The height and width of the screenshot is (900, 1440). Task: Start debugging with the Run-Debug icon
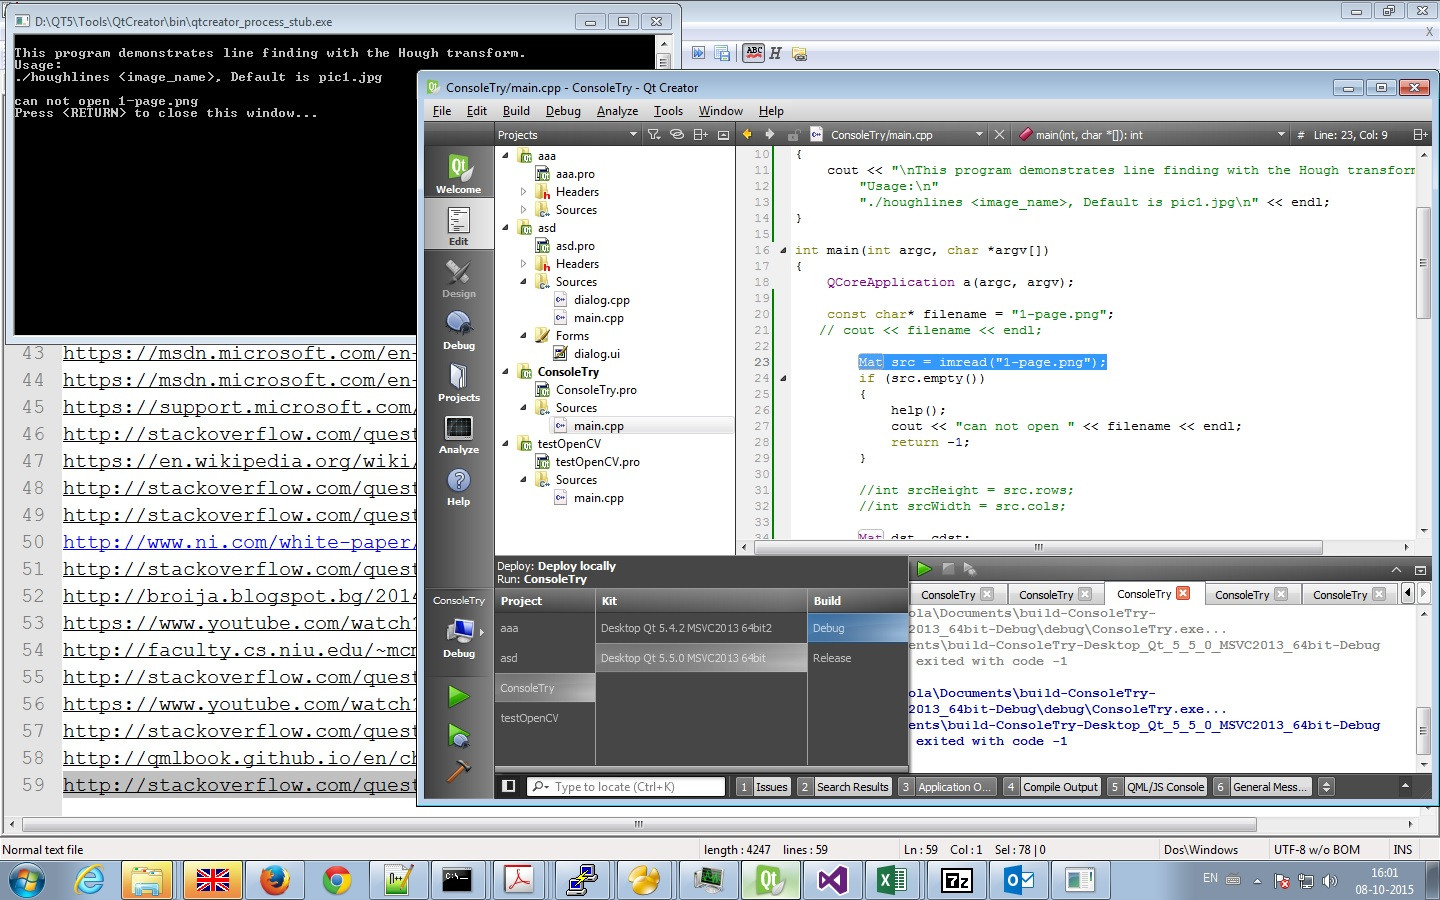pos(459,737)
